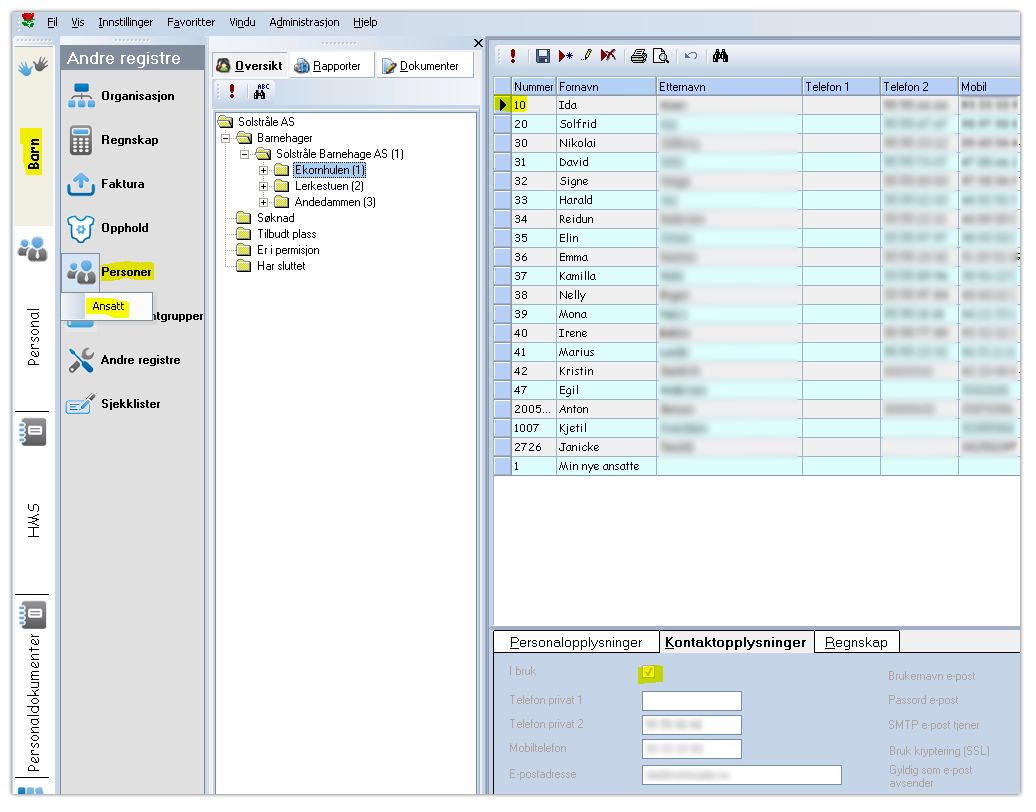
Task: Click the Fornavn cell reading Solfrid
Action: (x=606, y=124)
